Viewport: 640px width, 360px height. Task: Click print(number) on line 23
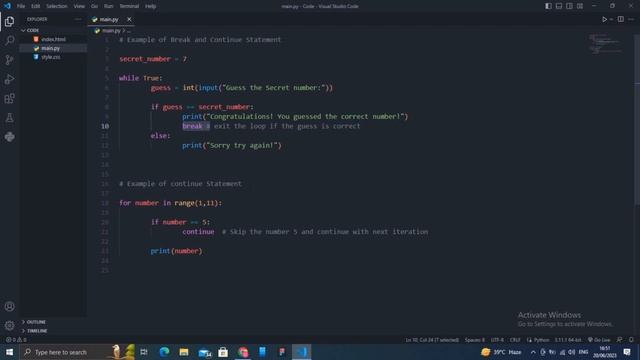[176, 251]
